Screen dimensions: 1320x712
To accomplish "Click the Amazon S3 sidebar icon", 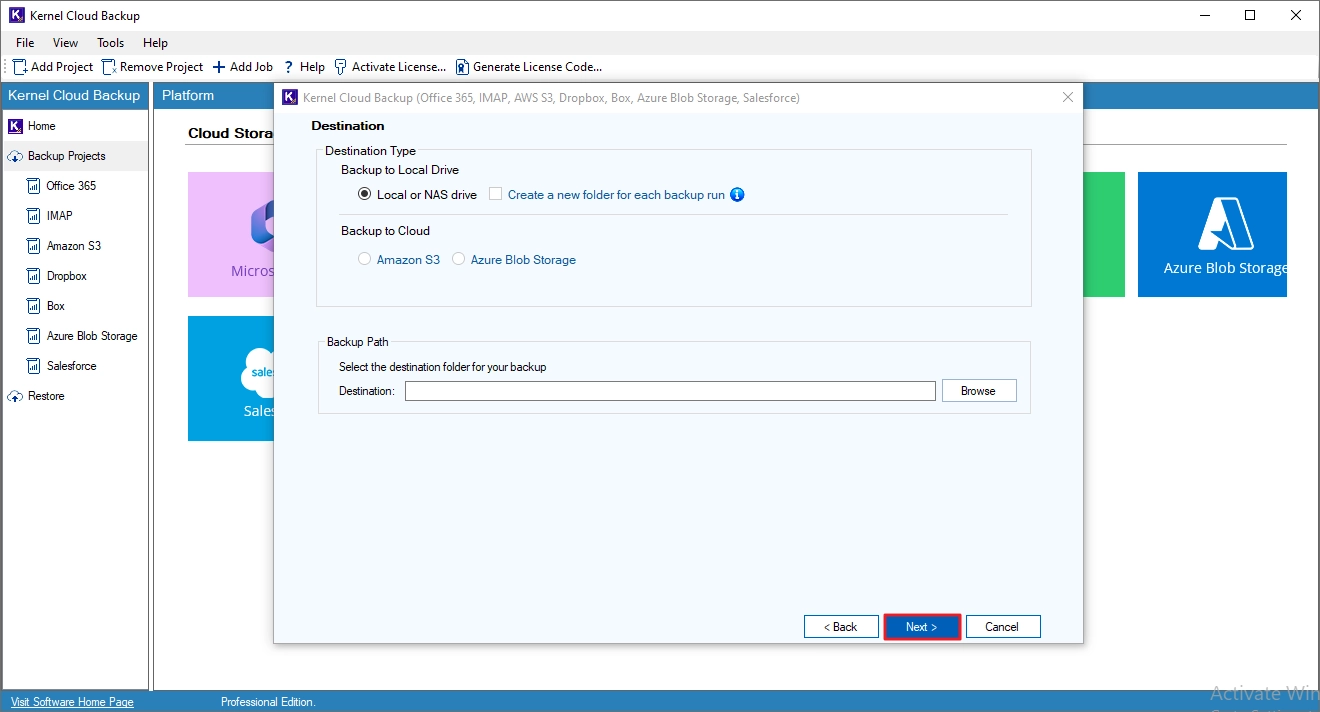I will point(34,246).
